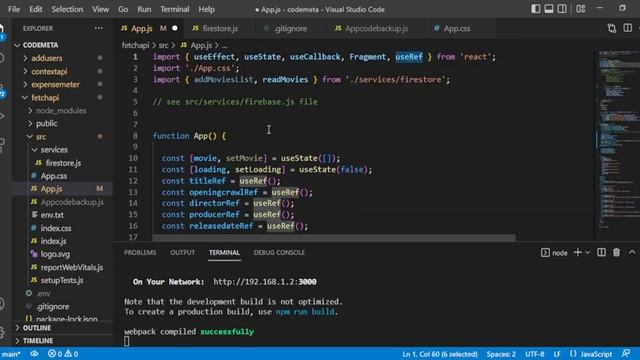Open the Go menu
640x360 pixels.
123,9
